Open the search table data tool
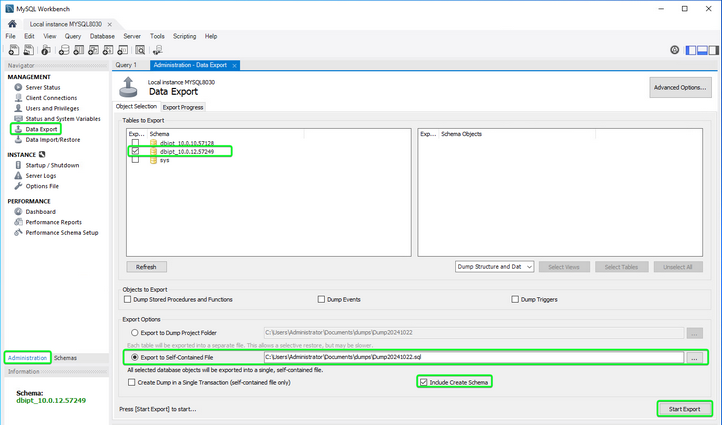The height and width of the screenshot is (425, 722). [140, 50]
